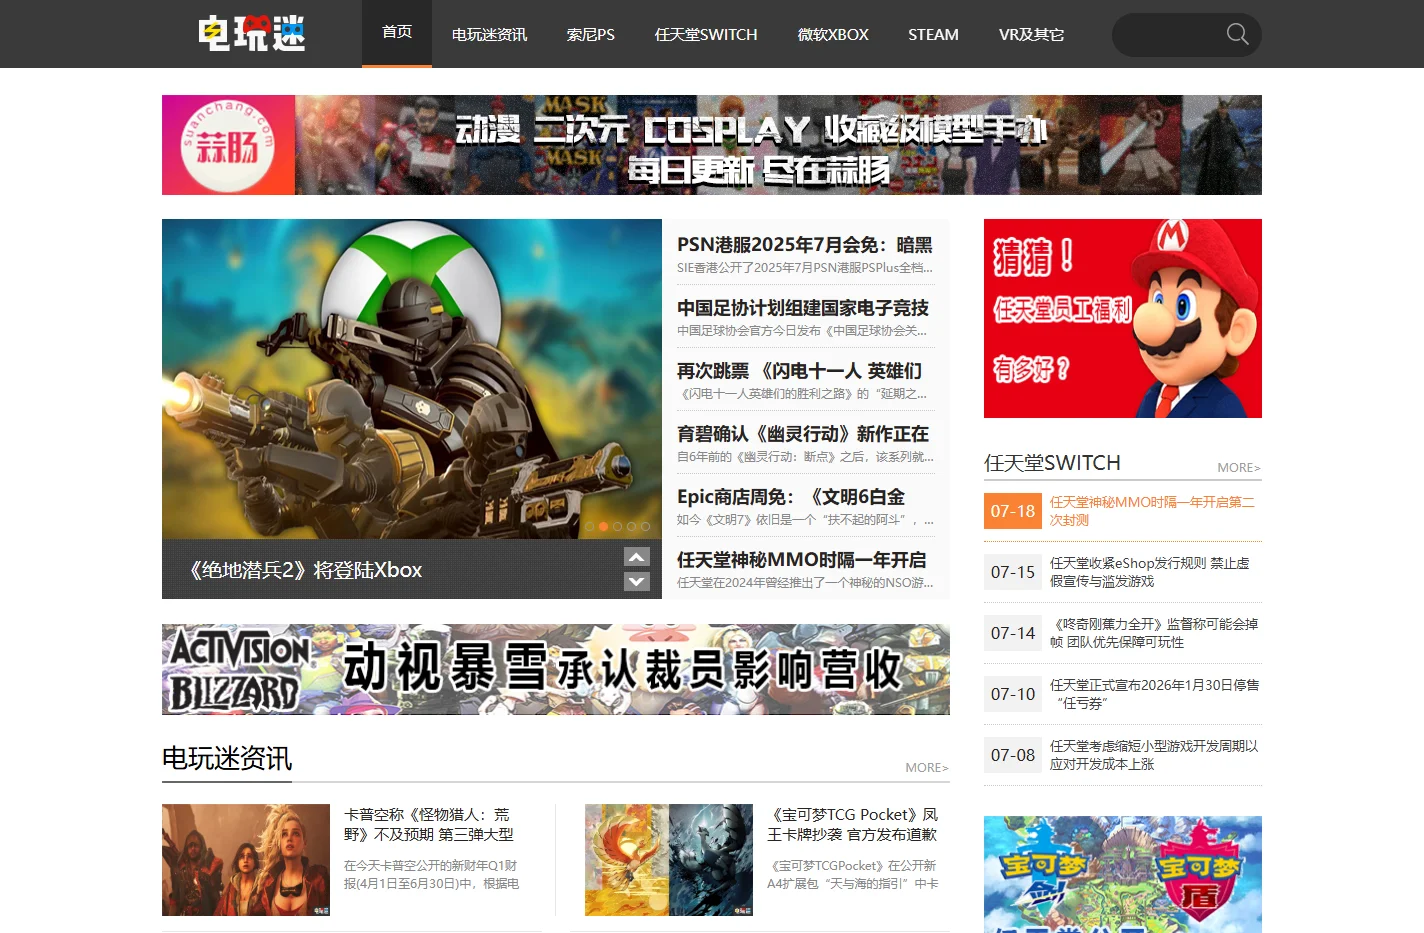Click 文明7 扶不起的阿斗 summary text
1424x933 pixels.
[x=805, y=520]
